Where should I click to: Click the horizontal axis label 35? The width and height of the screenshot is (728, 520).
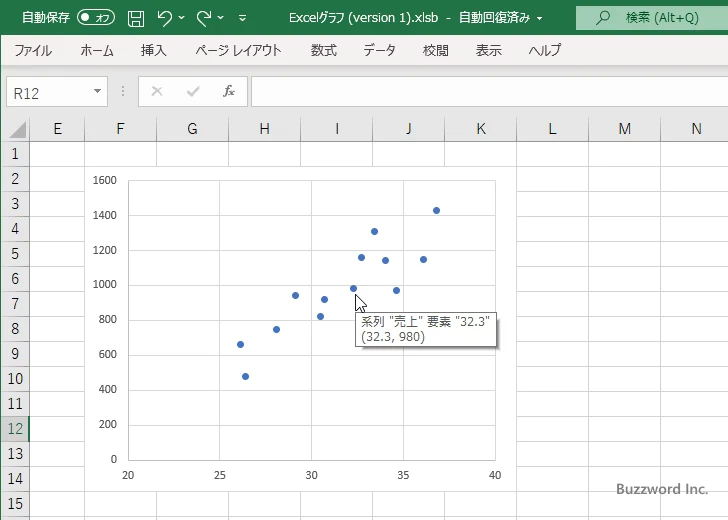point(403,475)
